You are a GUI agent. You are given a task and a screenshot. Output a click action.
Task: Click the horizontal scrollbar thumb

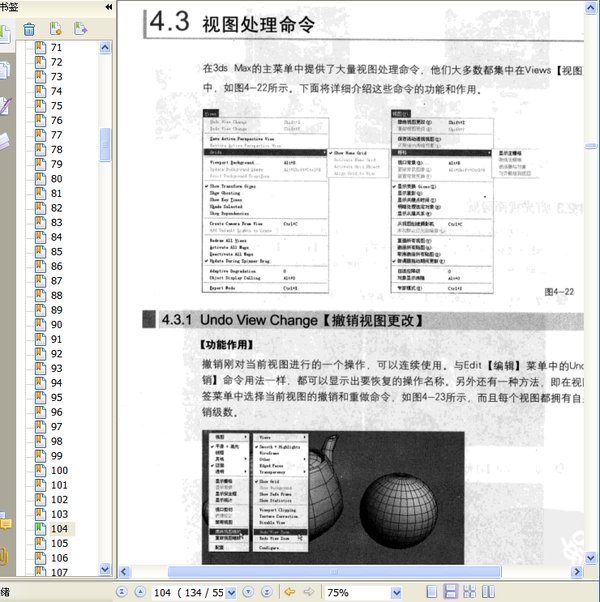point(334,572)
